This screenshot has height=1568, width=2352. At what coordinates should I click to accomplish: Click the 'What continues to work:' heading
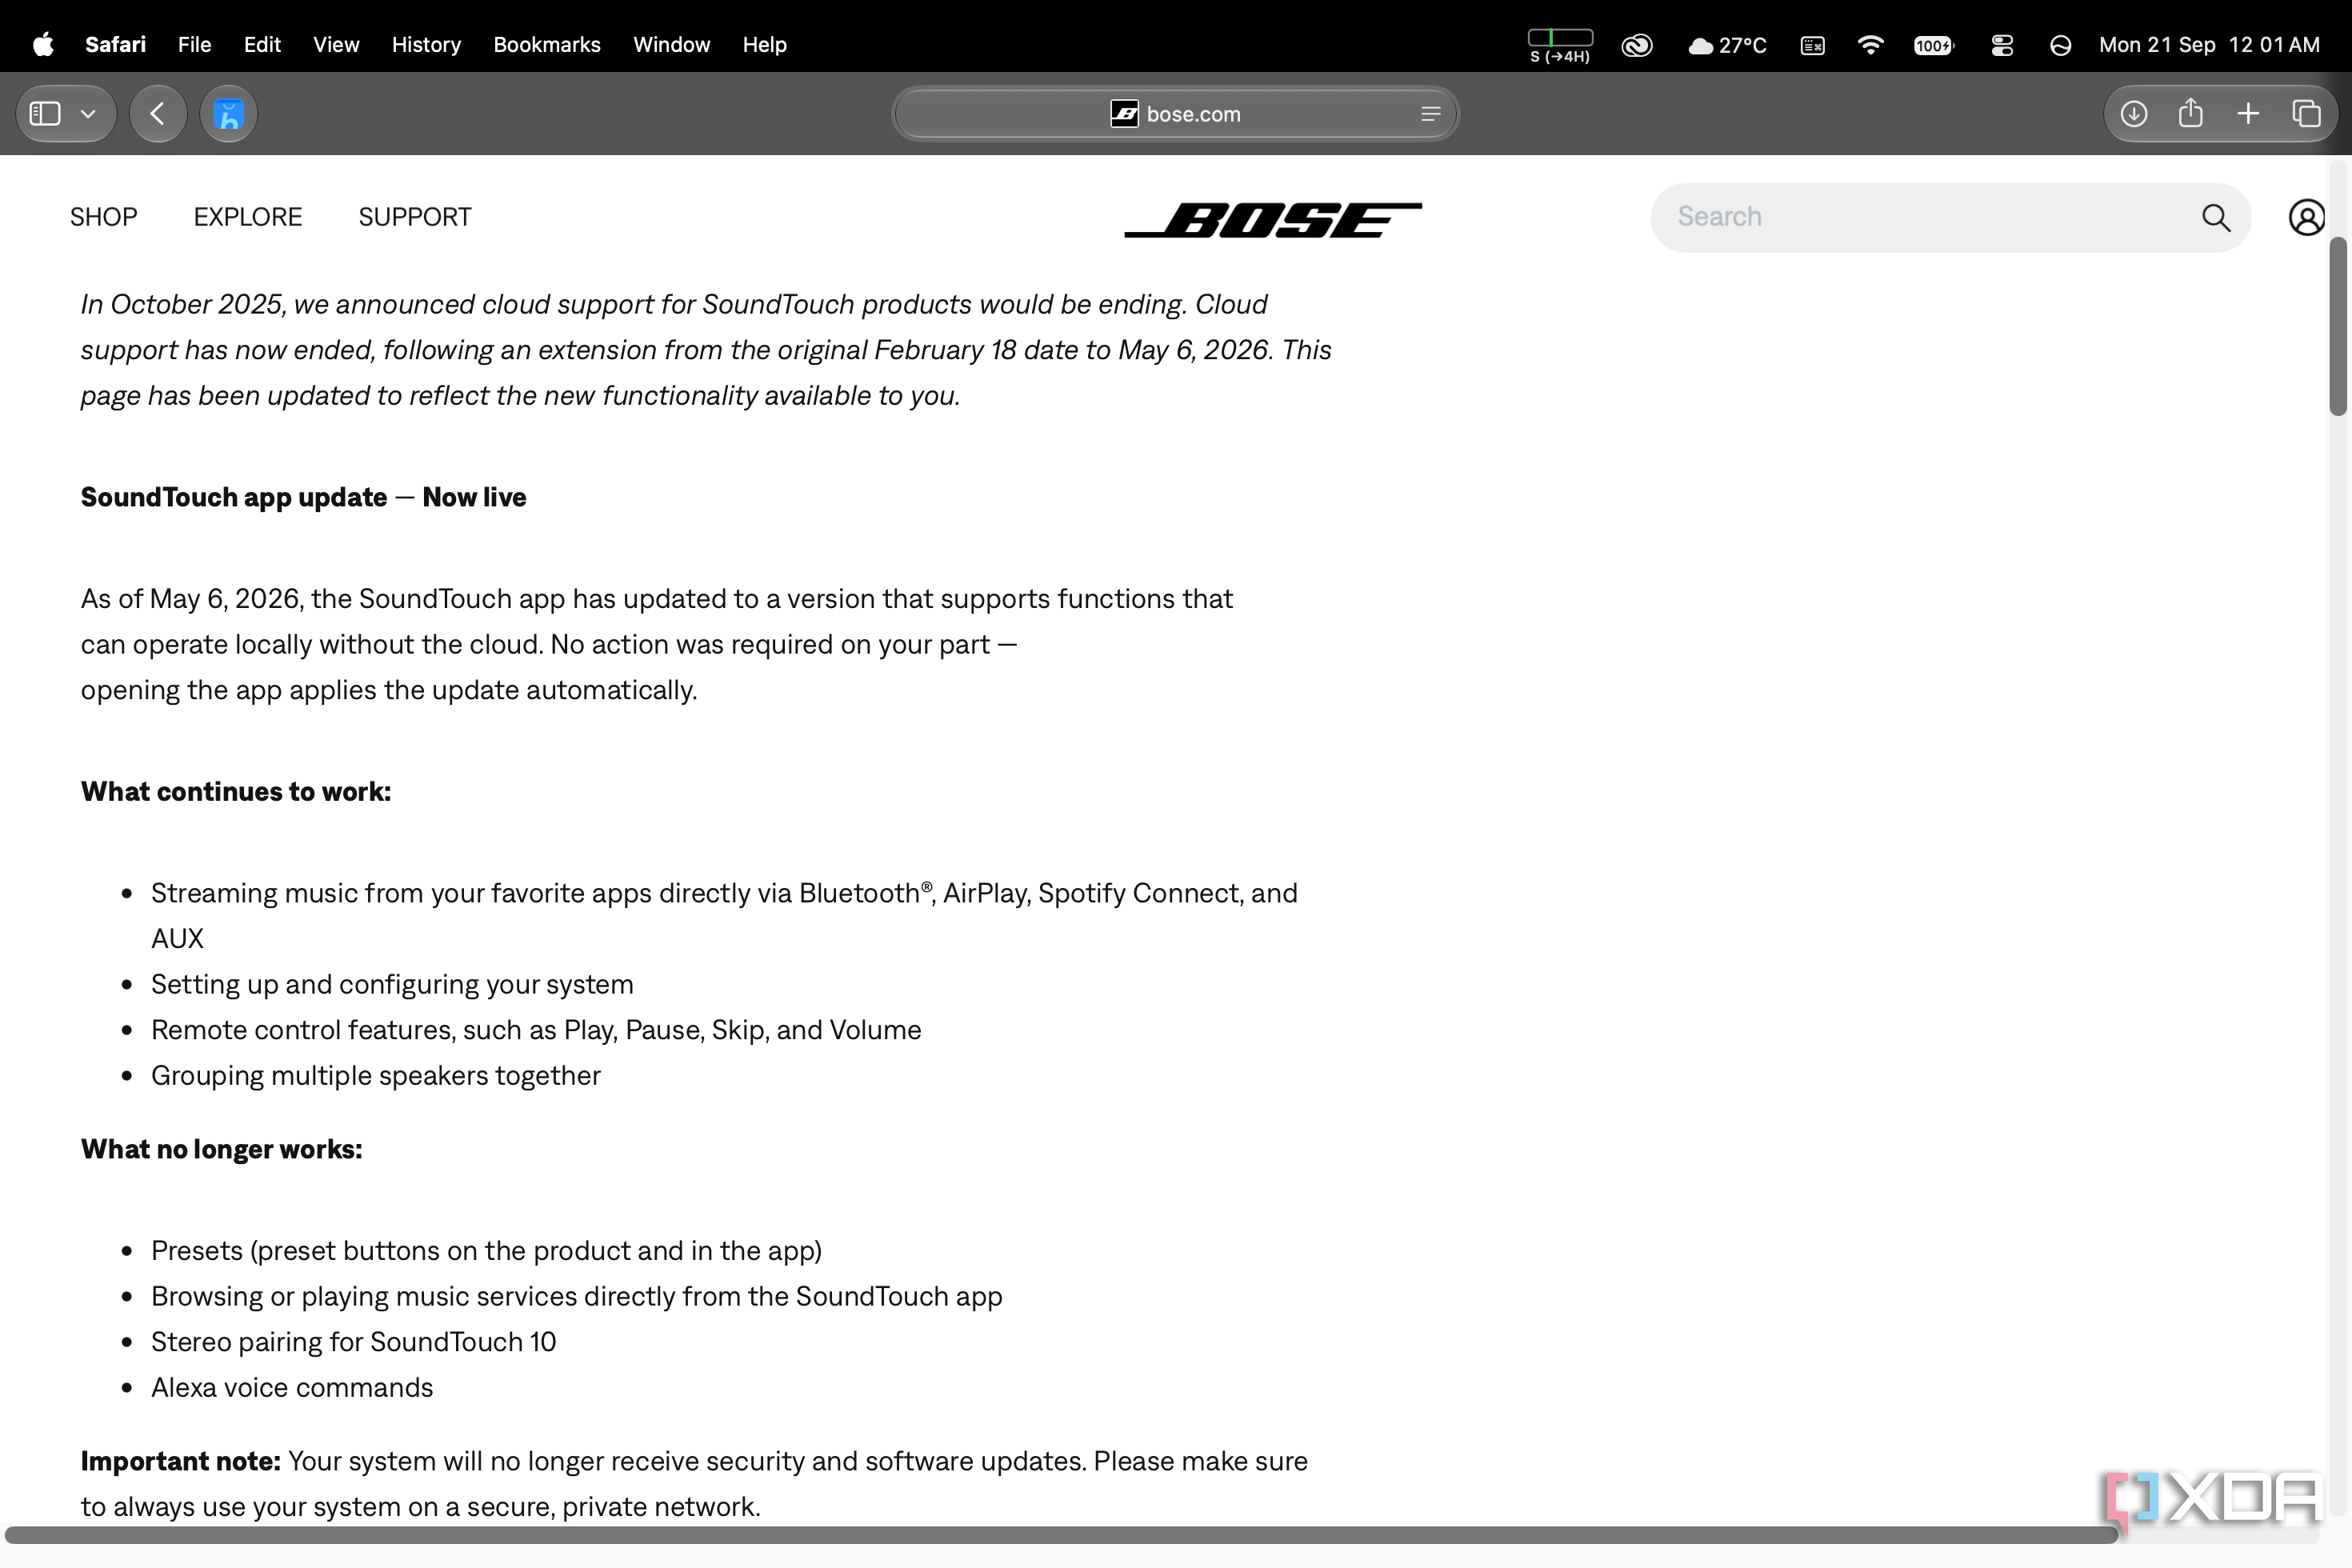click(x=236, y=792)
